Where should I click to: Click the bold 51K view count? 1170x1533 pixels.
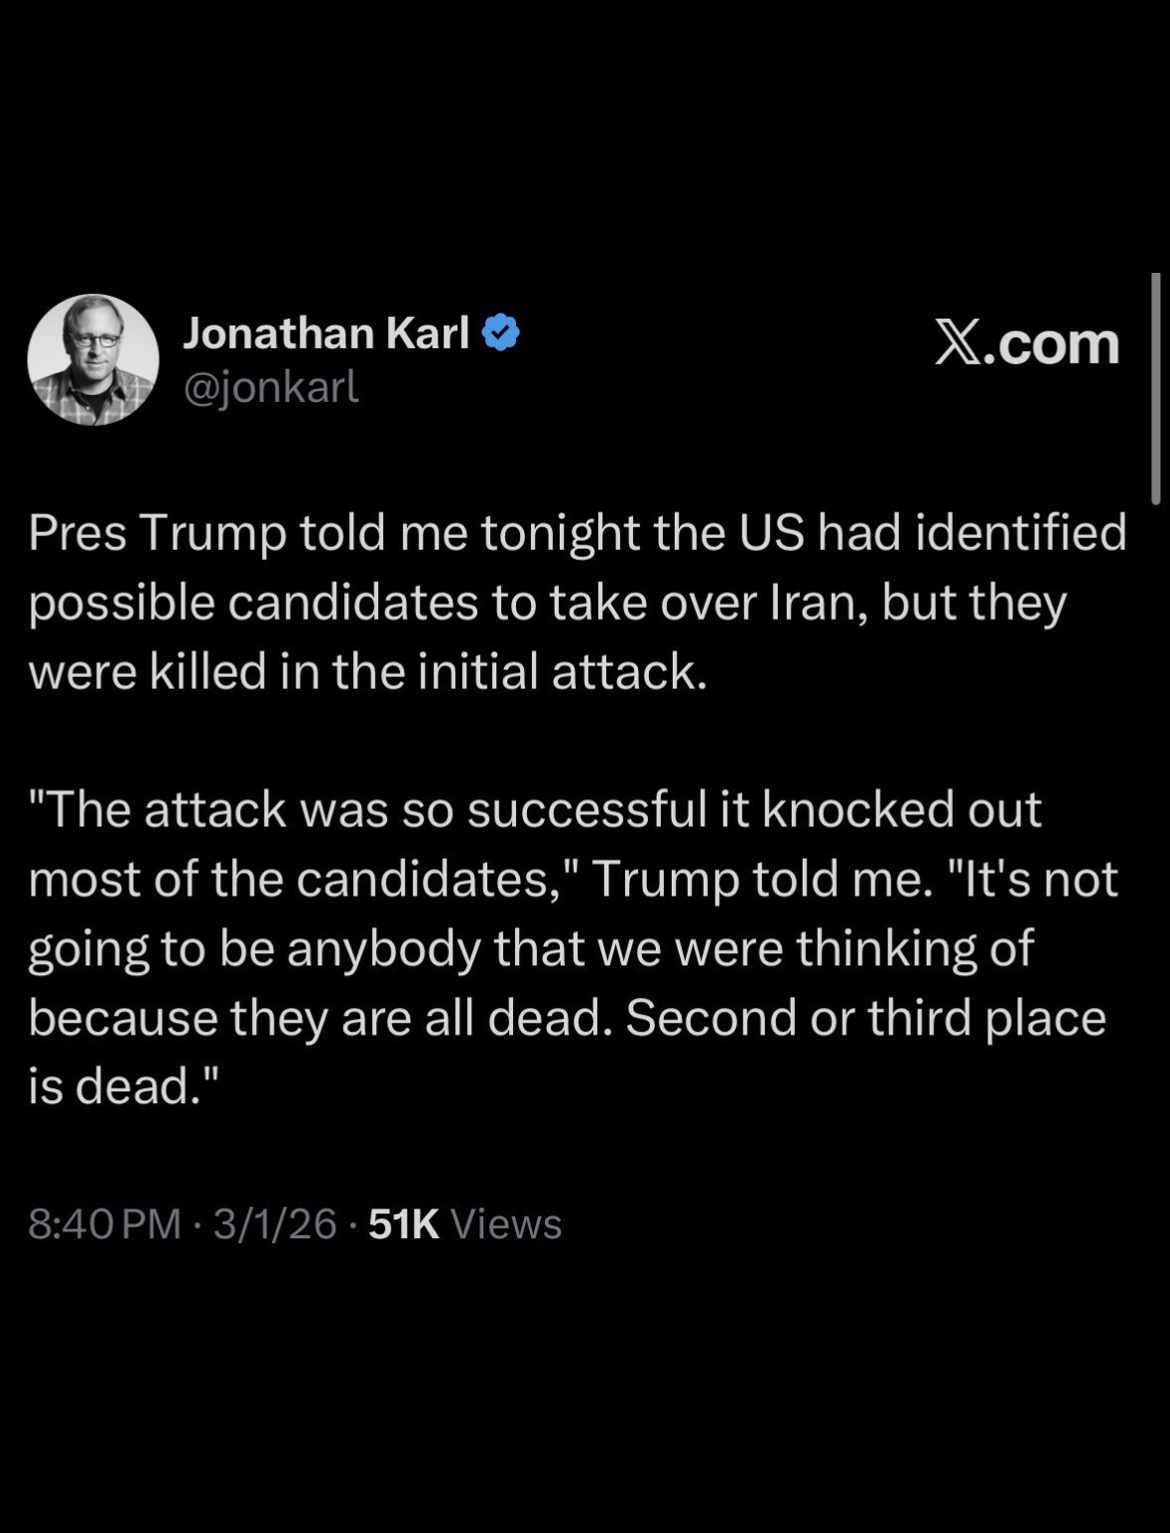pyautogui.click(x=404, y=1224)
